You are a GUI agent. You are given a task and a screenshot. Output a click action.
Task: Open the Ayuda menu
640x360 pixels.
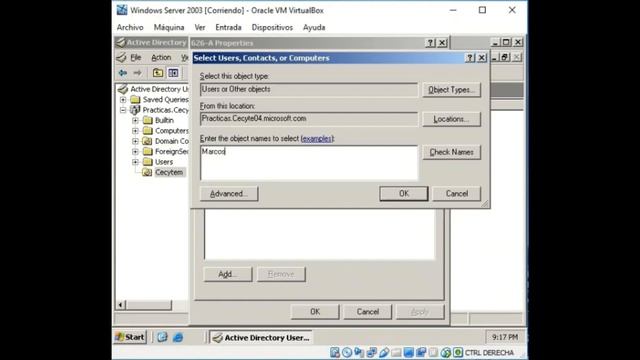[x=314, y=27]
